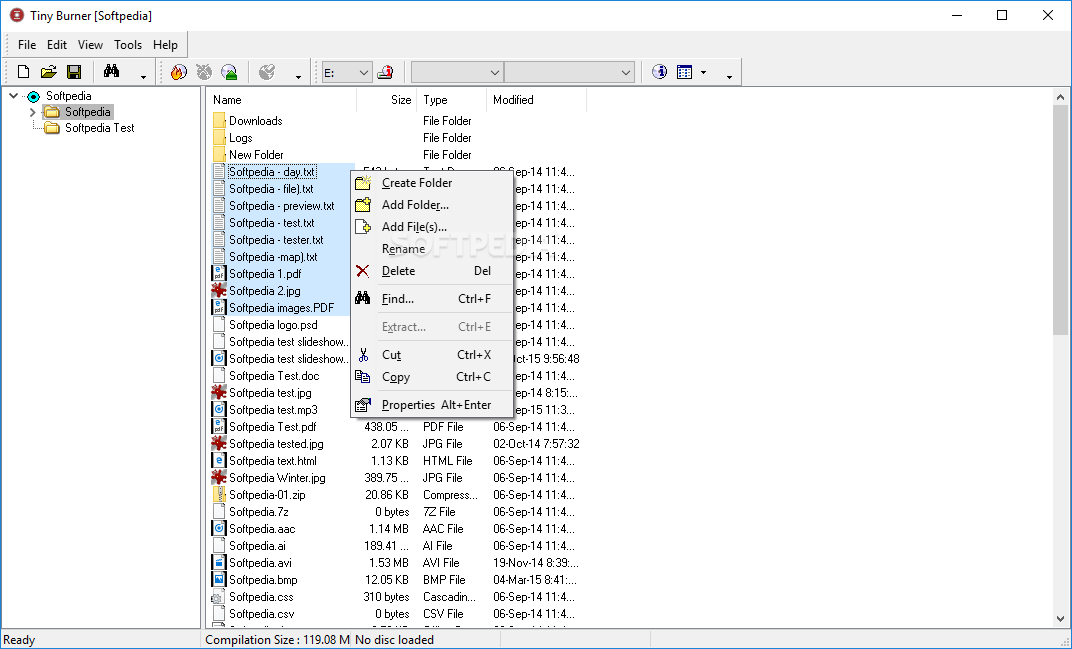The width and height of the screenshot is (1072, 649).
Task: Select Softpedia Test.pdf in the list
Action: click(273, 427)
